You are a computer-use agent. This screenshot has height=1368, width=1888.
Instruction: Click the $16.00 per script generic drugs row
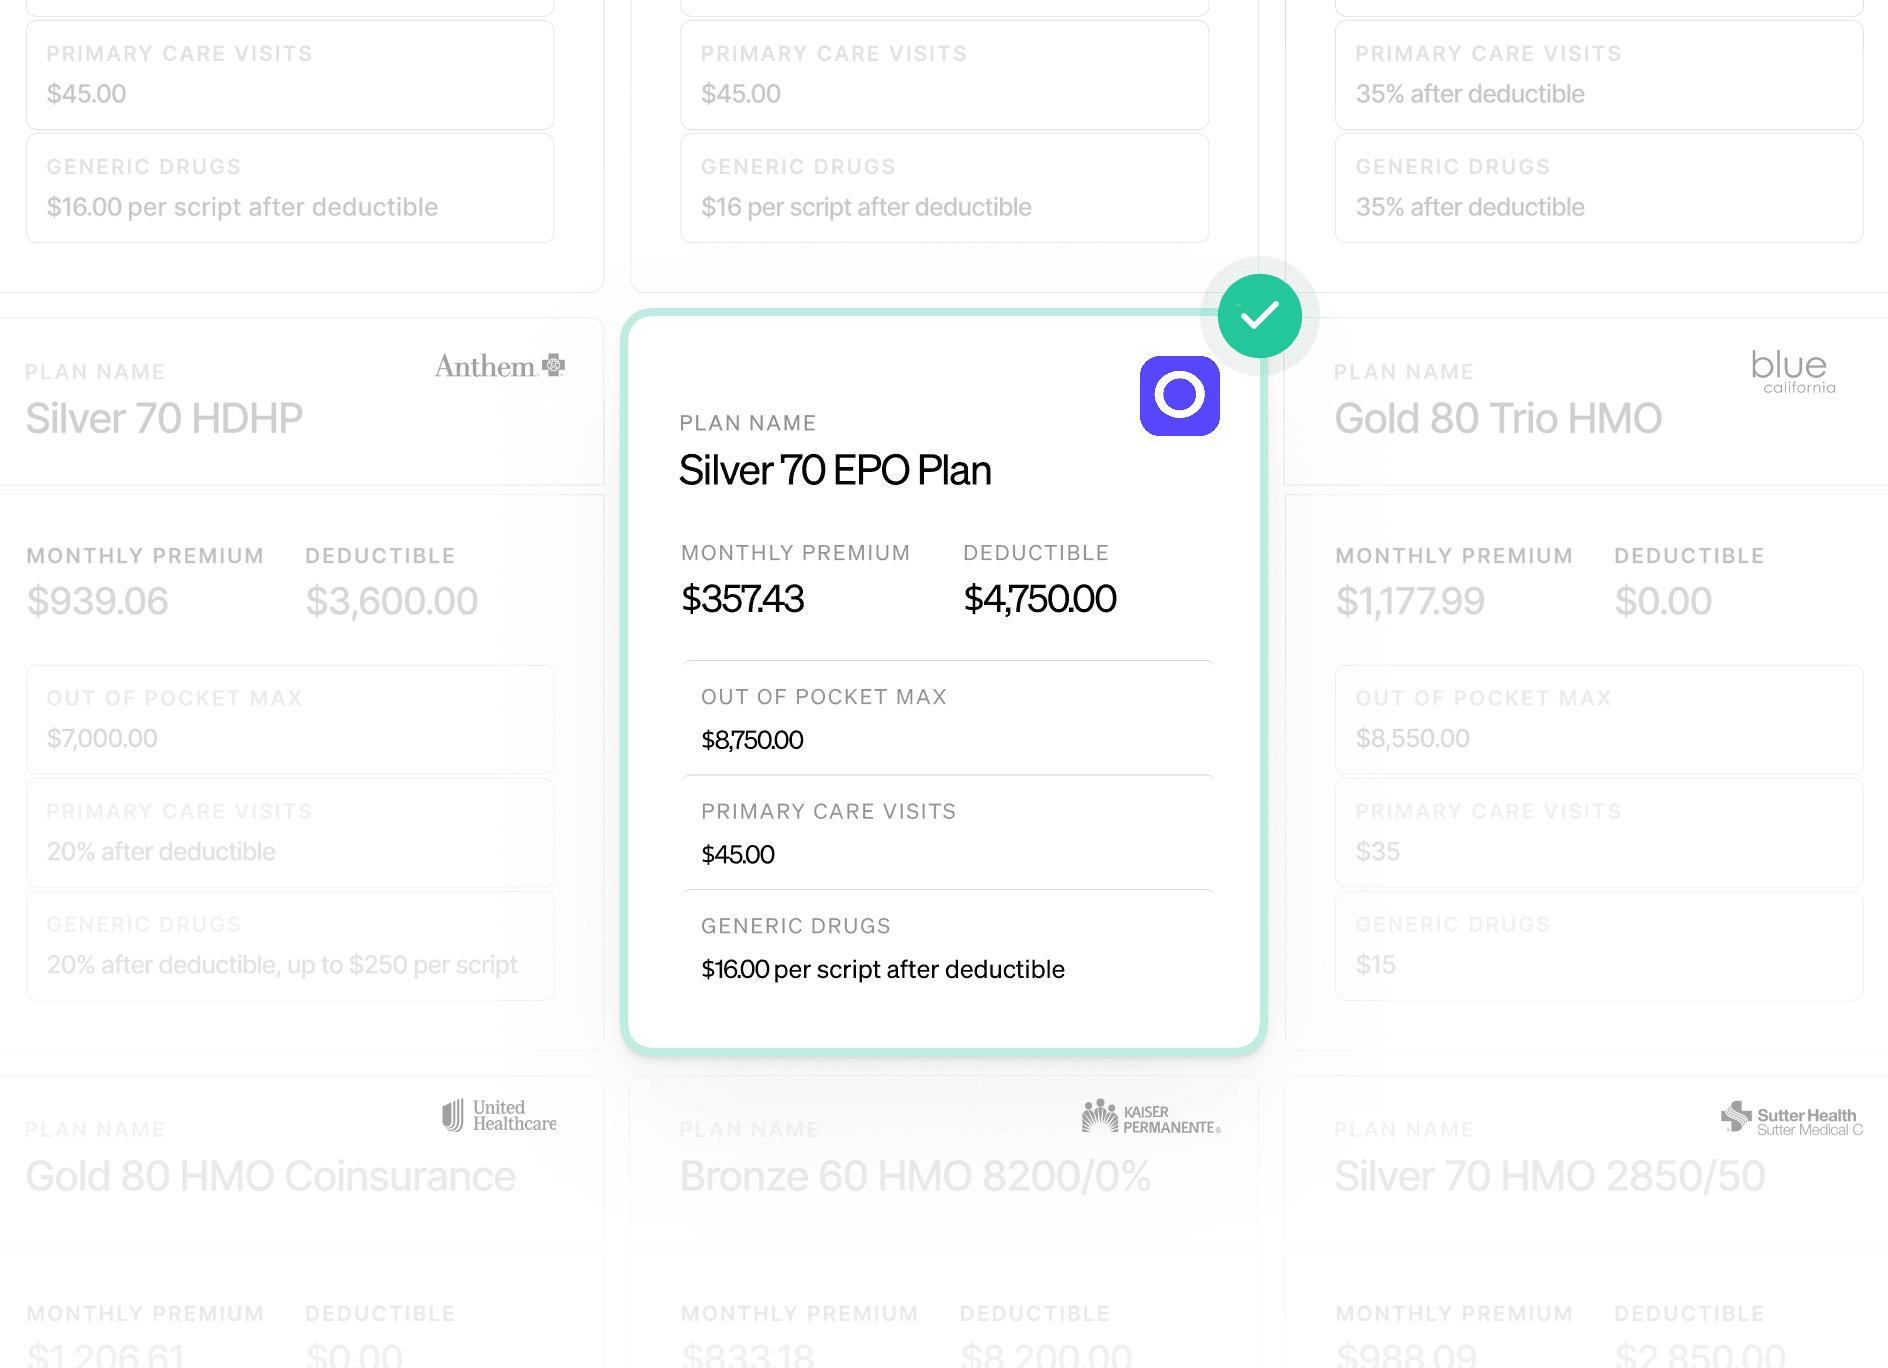945,949
